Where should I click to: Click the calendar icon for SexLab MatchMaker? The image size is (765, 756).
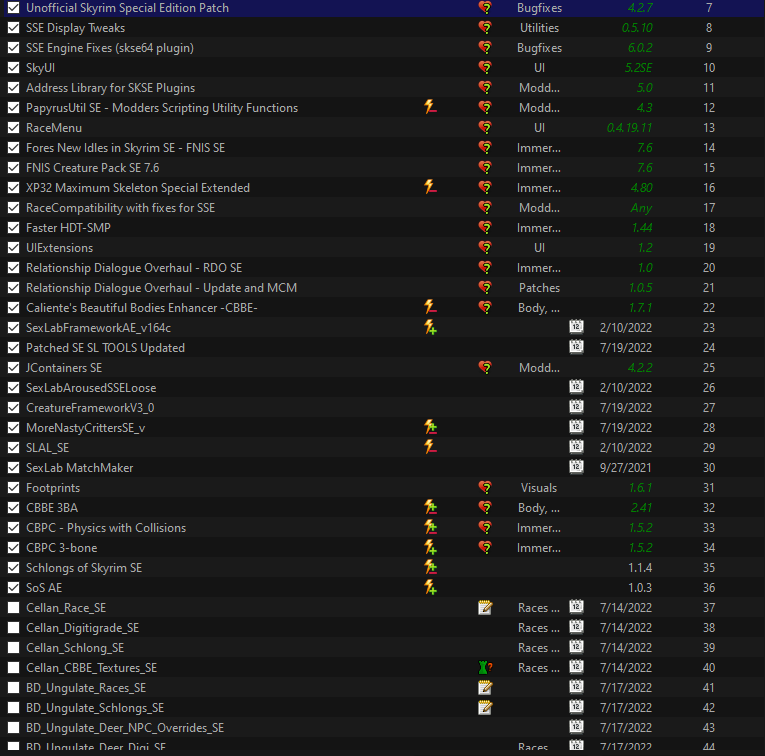point(576,466)
